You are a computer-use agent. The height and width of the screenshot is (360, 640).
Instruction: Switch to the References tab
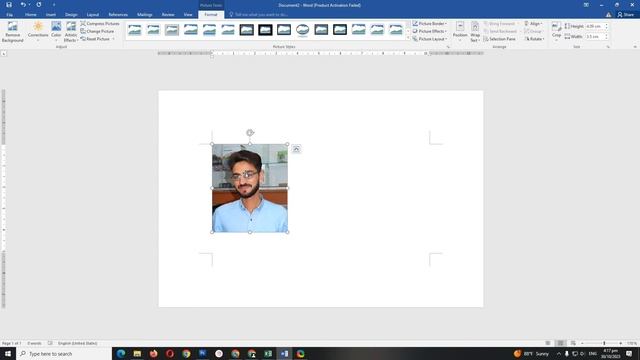click(118, 15)
